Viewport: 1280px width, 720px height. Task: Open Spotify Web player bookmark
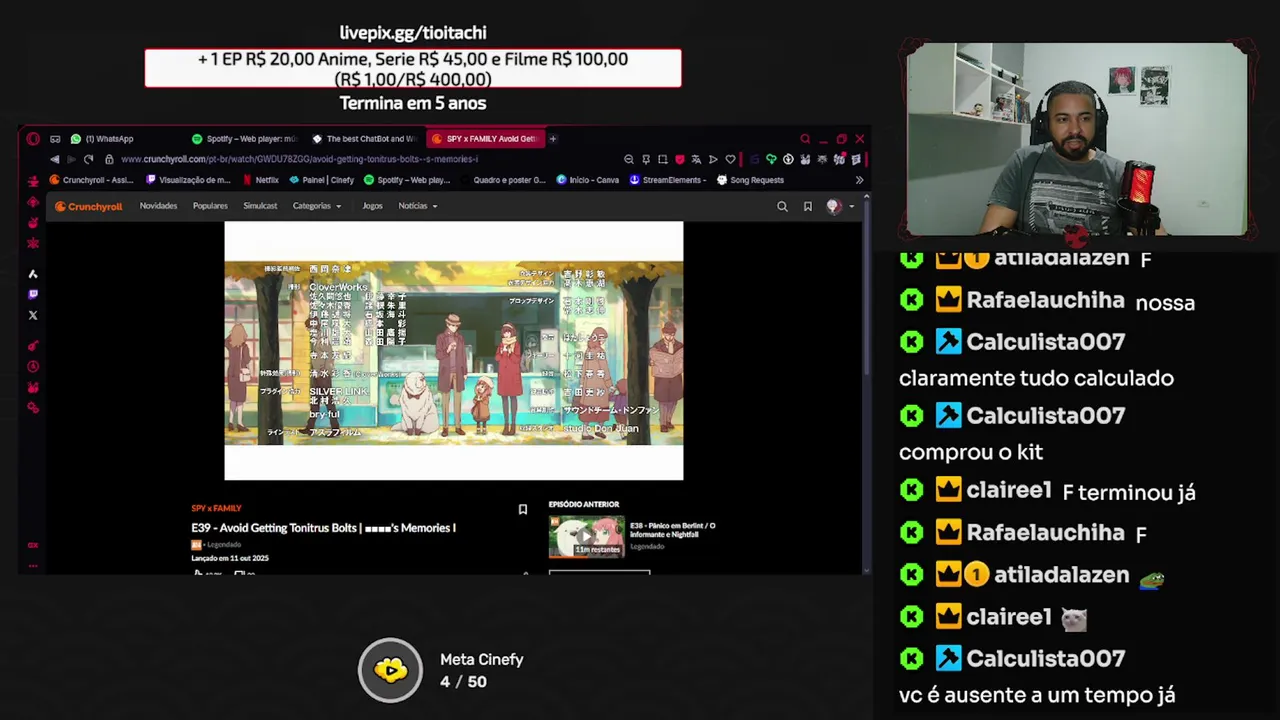pos(407,180)
